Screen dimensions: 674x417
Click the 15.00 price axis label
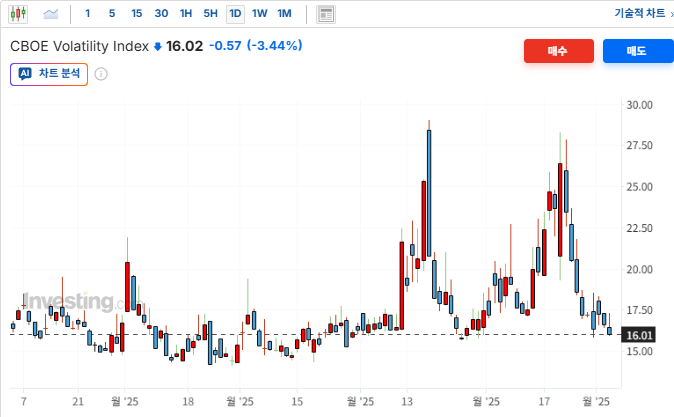click(x=639, y=351)
